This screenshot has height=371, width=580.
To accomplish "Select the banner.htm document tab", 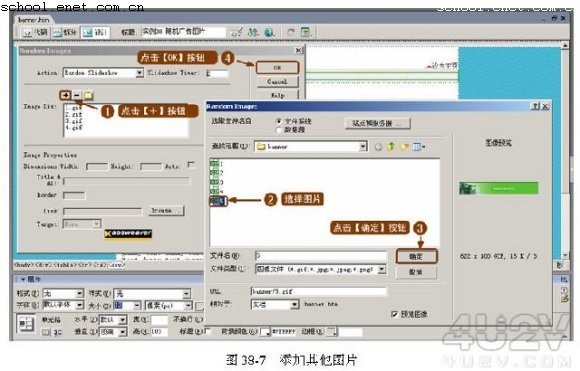I will coord(33,20).
